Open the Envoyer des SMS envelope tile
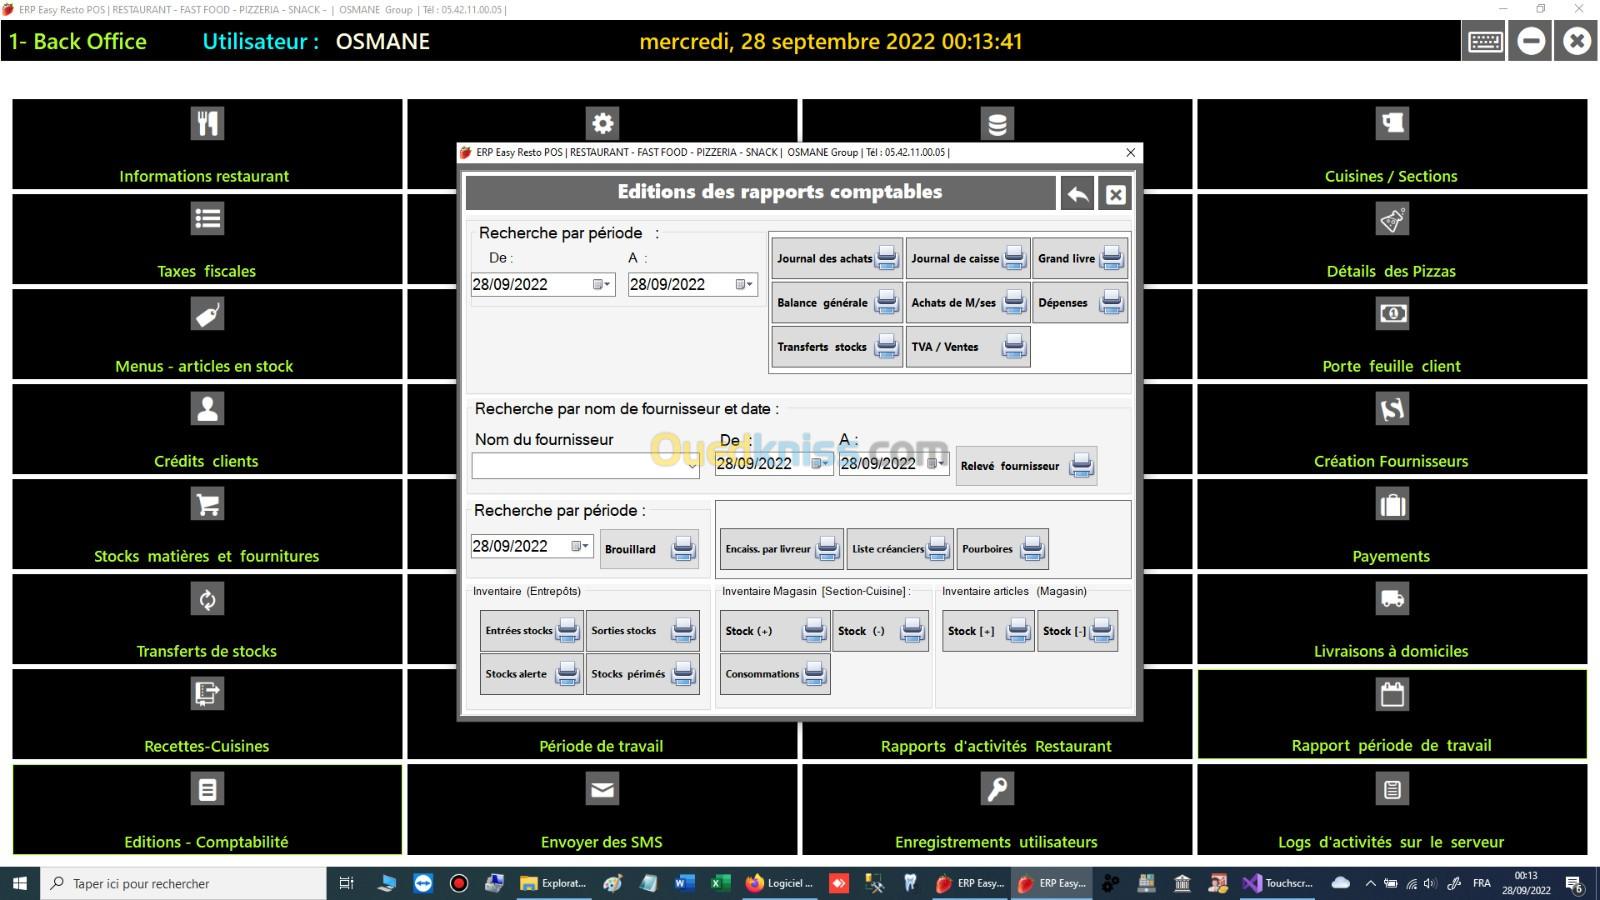Viewport: 1600px width, 900px height. pos(602,809)
